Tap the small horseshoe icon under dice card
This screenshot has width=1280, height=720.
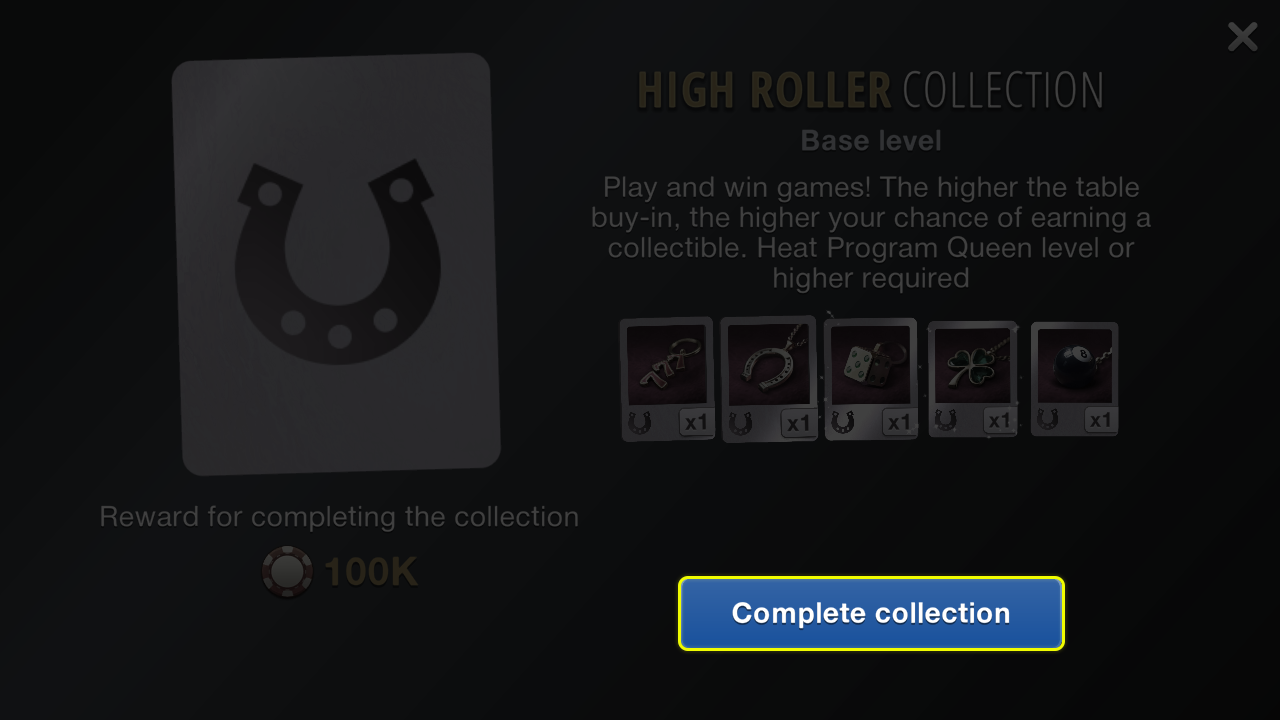[843, 423]
